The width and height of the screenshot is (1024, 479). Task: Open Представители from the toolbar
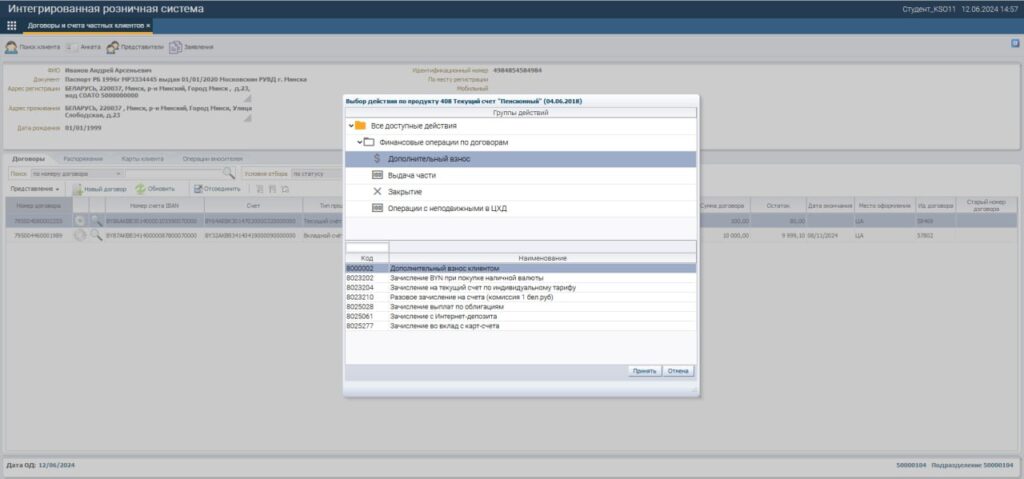[113, 47]
